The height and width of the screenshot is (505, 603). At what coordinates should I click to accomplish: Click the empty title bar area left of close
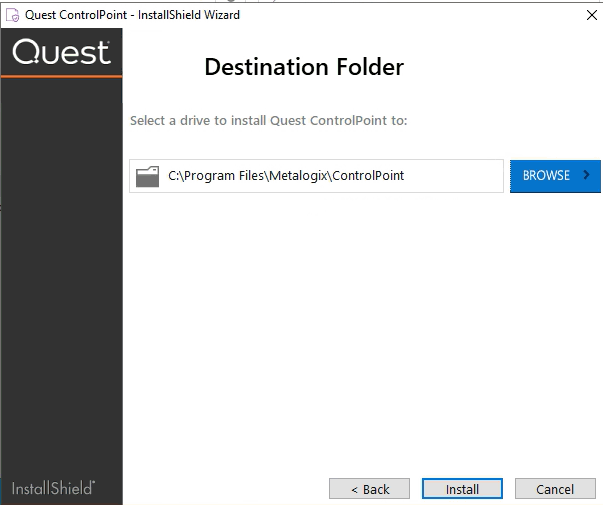coord(420,15)
